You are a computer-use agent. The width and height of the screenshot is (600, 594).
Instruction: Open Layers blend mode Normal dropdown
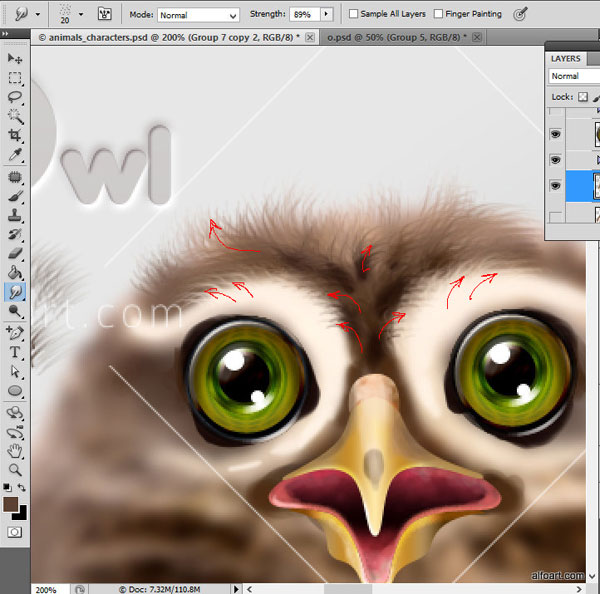pos(574,76)
